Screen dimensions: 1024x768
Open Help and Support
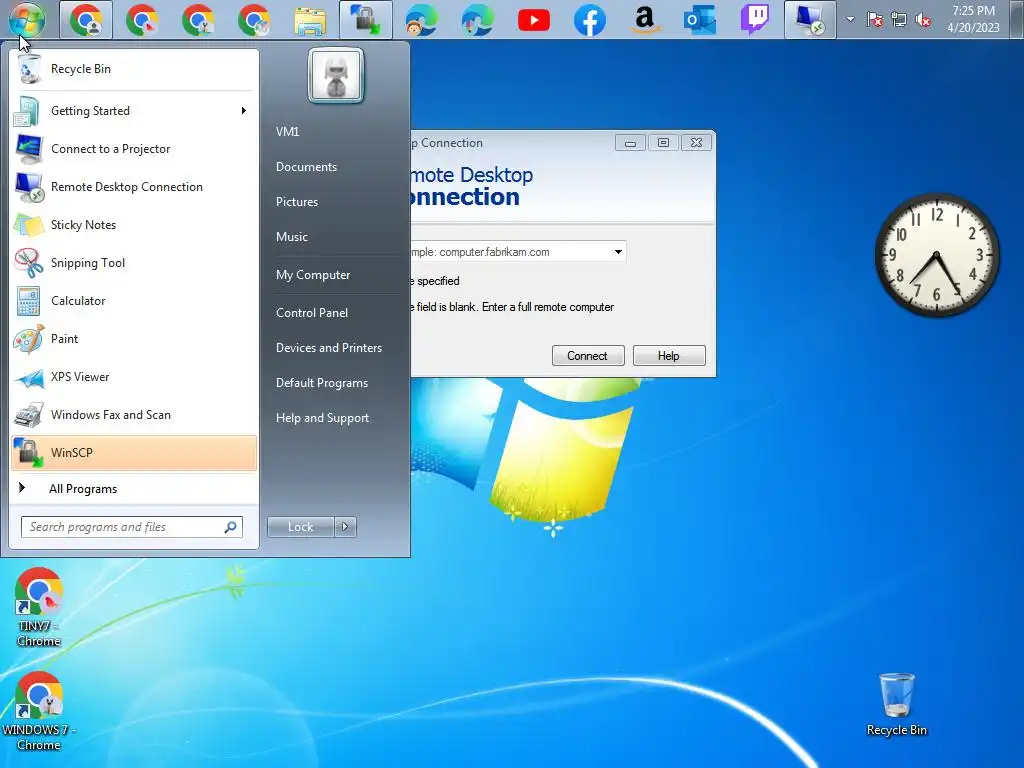click(x=322, y=418)
